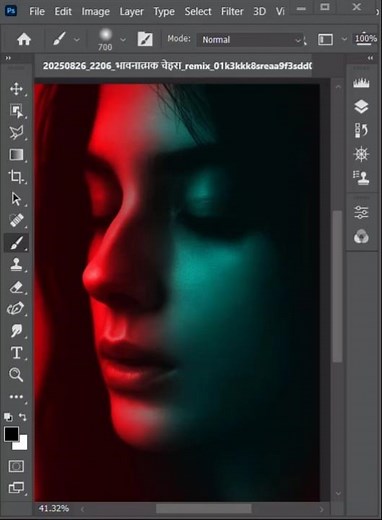Open the Photoshop application icon menu
Viewport: 382px width, 520px height.
point(11,11)
